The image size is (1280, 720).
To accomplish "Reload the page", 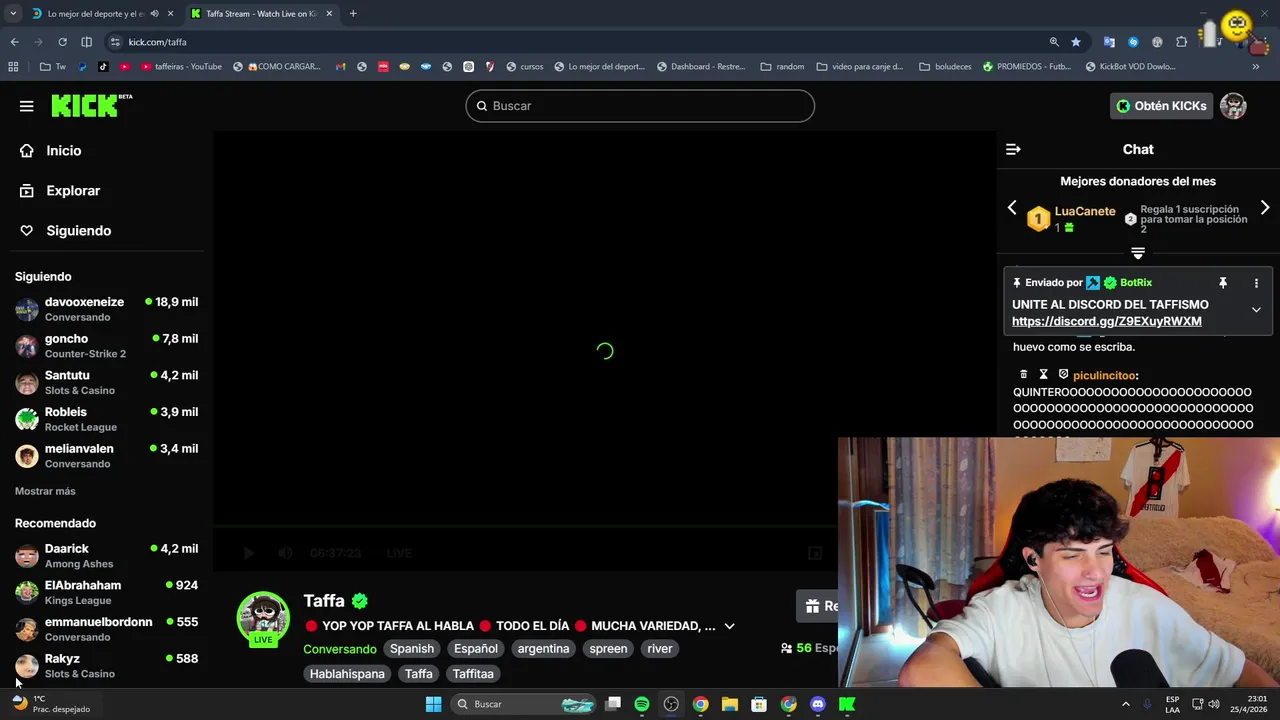I will 62,42.
